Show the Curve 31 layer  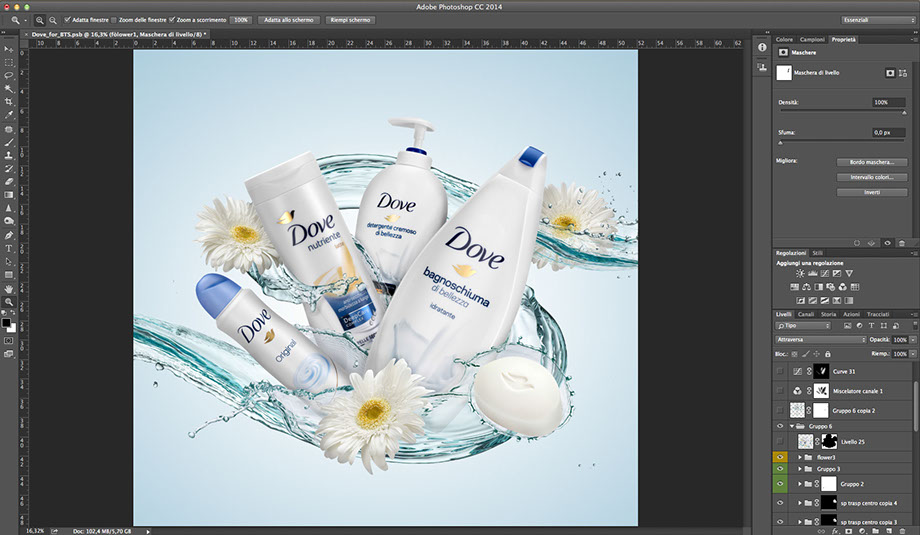point(780,371)
